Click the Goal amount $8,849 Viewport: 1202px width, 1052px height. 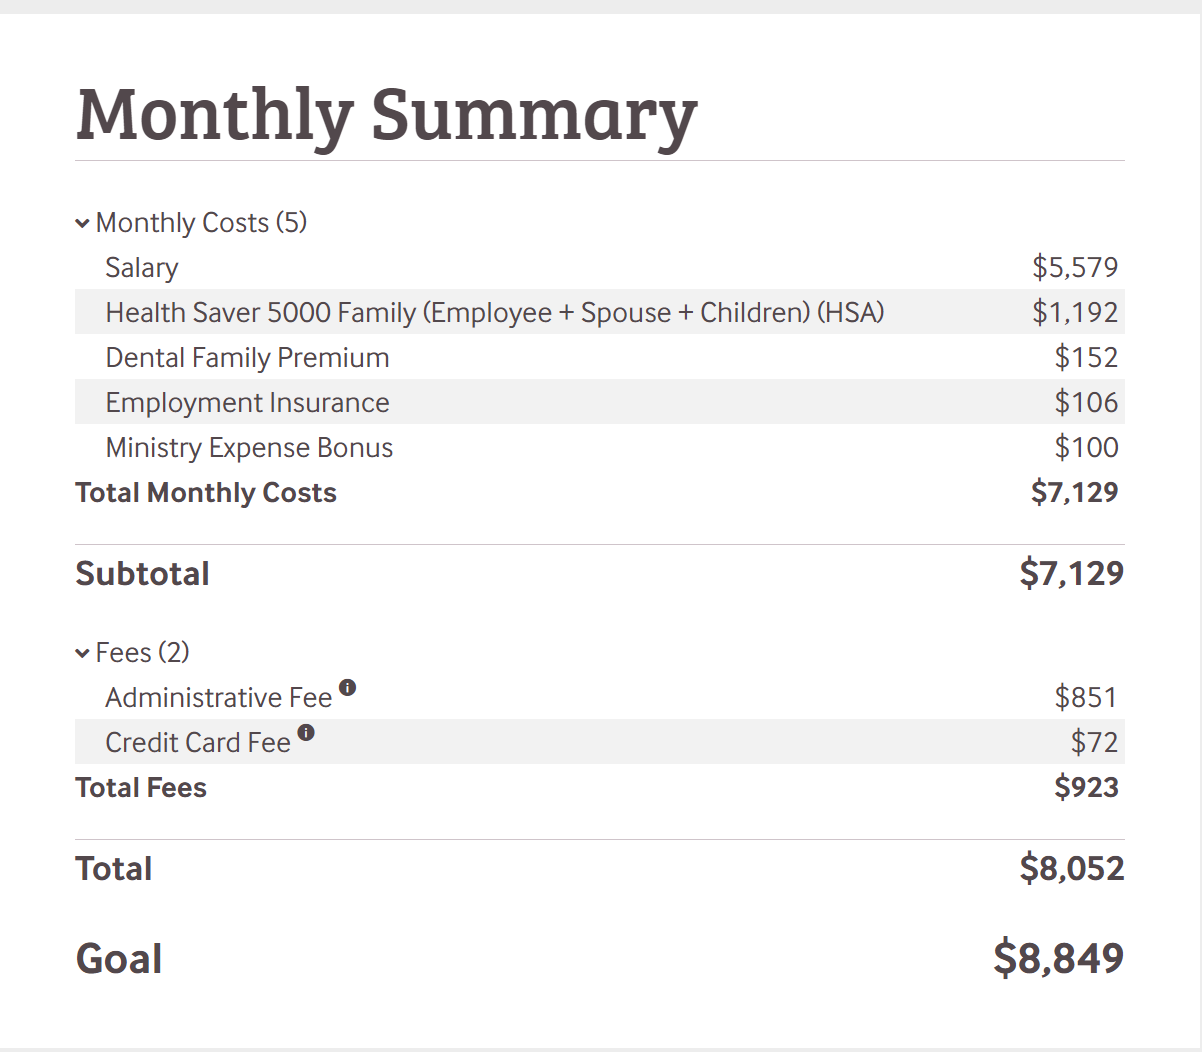pyautogui.click(x=1058, y=959)
